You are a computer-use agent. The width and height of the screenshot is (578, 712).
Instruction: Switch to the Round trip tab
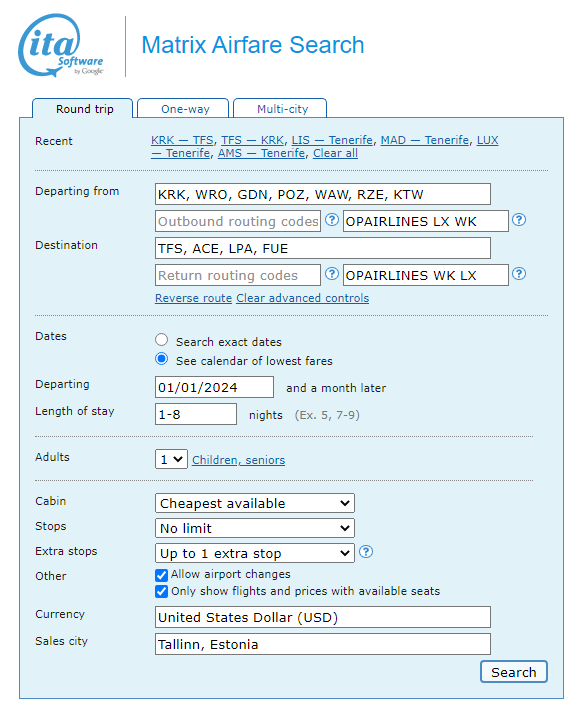(83, 109)
